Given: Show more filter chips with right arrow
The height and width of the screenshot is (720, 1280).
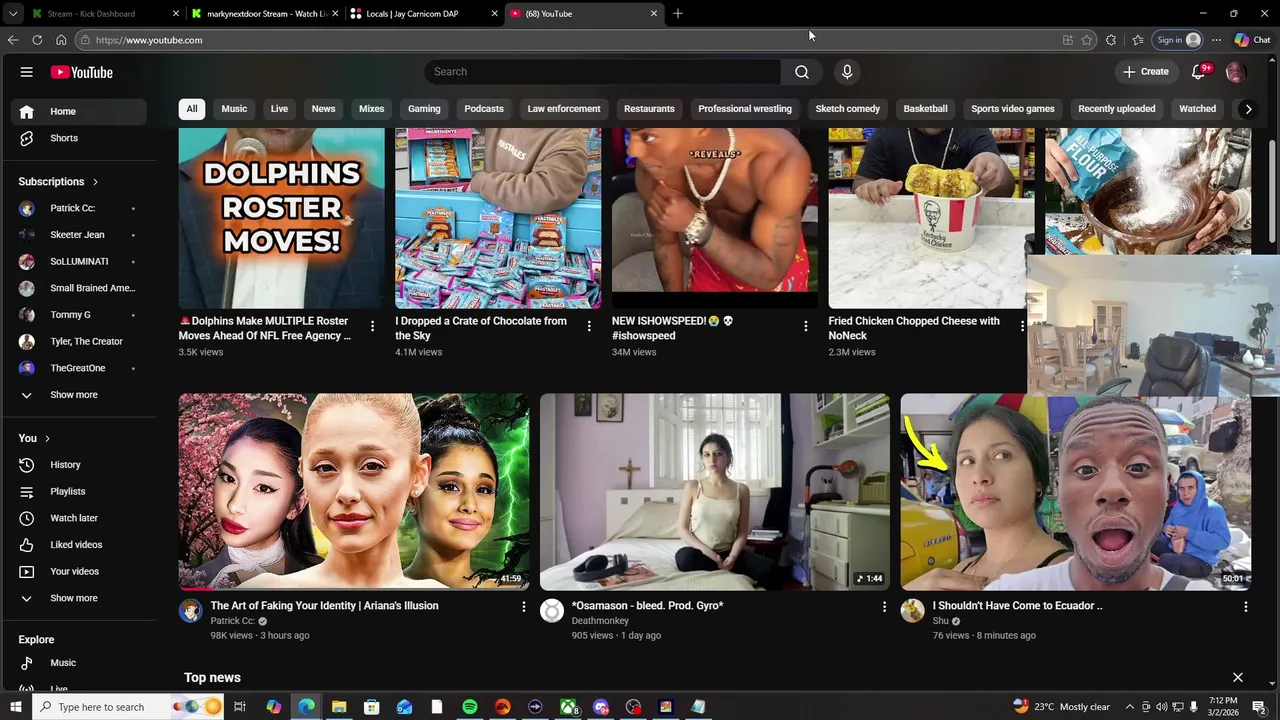Looking at the screenshot, I should 1248,109.
